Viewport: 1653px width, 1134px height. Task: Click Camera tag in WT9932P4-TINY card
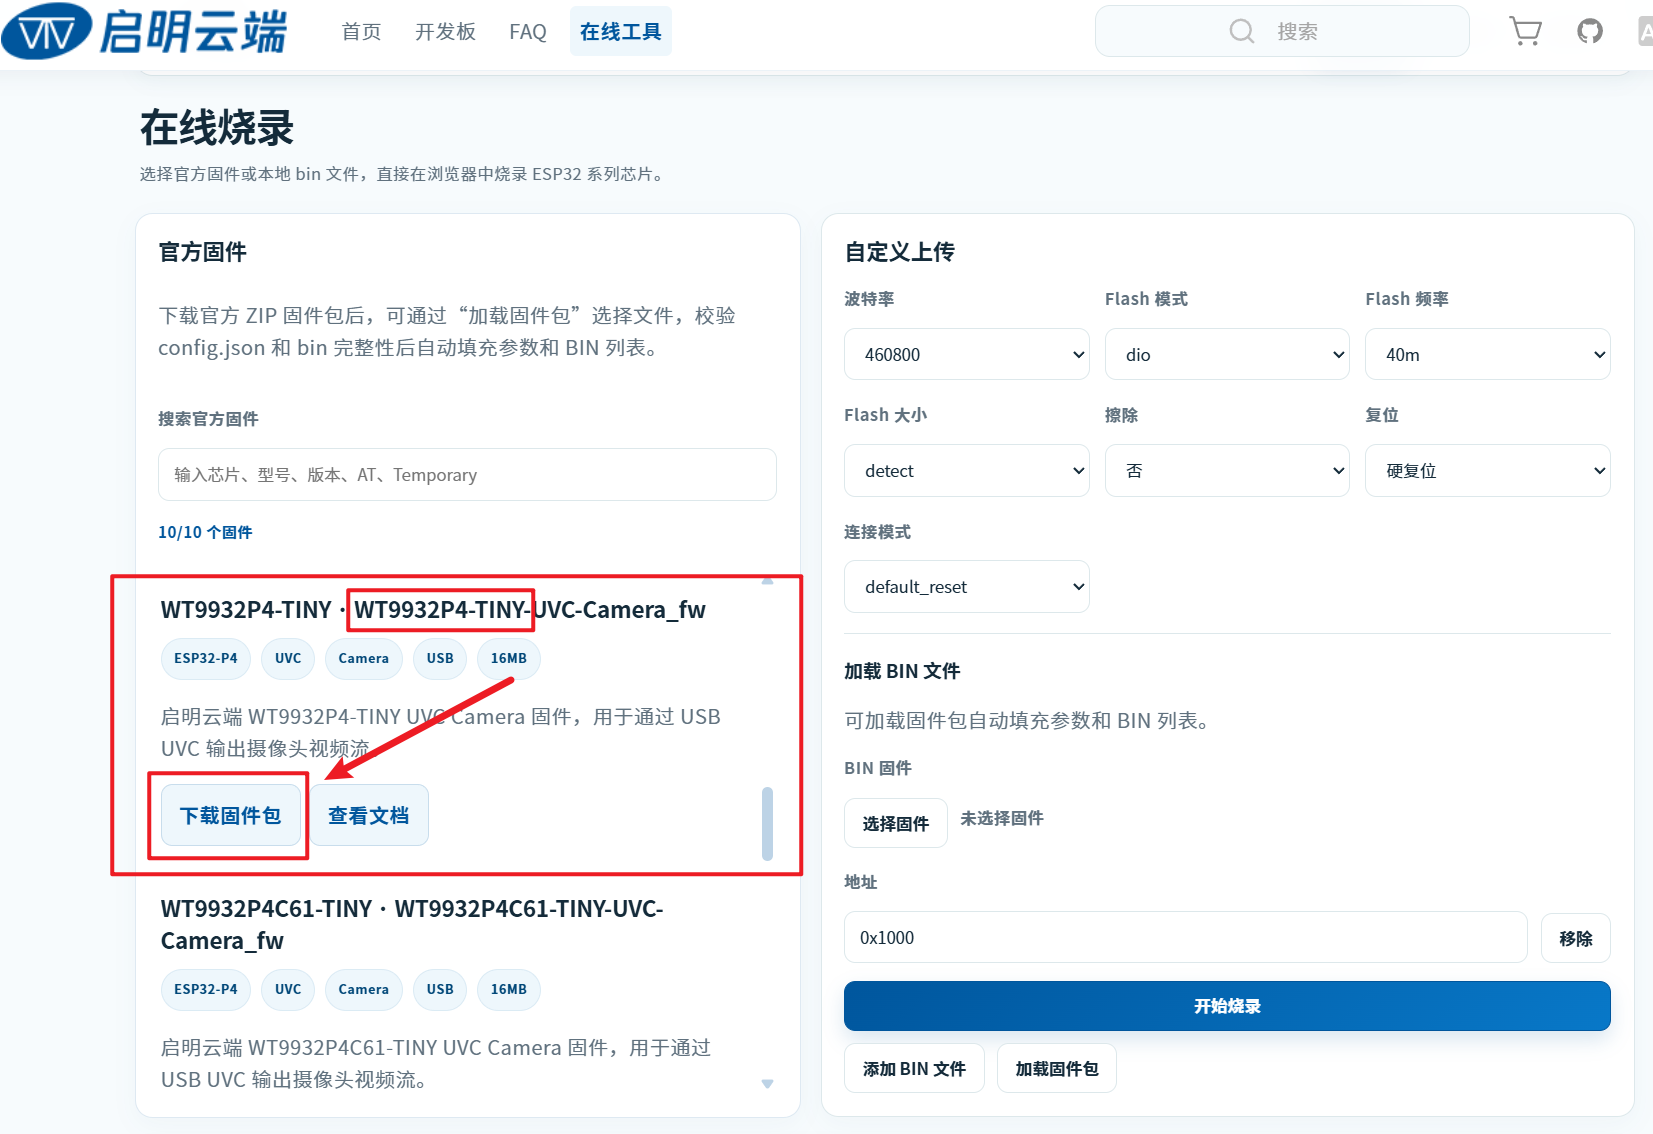(363, 658)
